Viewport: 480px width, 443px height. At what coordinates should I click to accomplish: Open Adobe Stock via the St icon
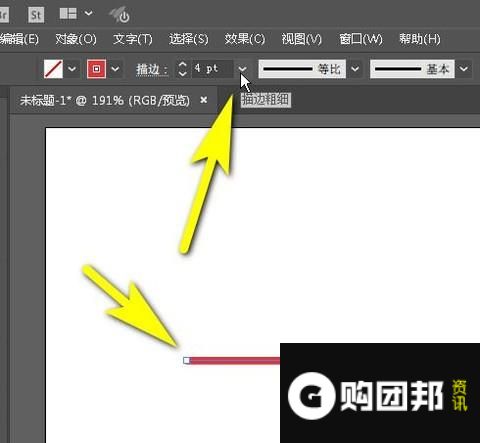click(x=36, y=14)
